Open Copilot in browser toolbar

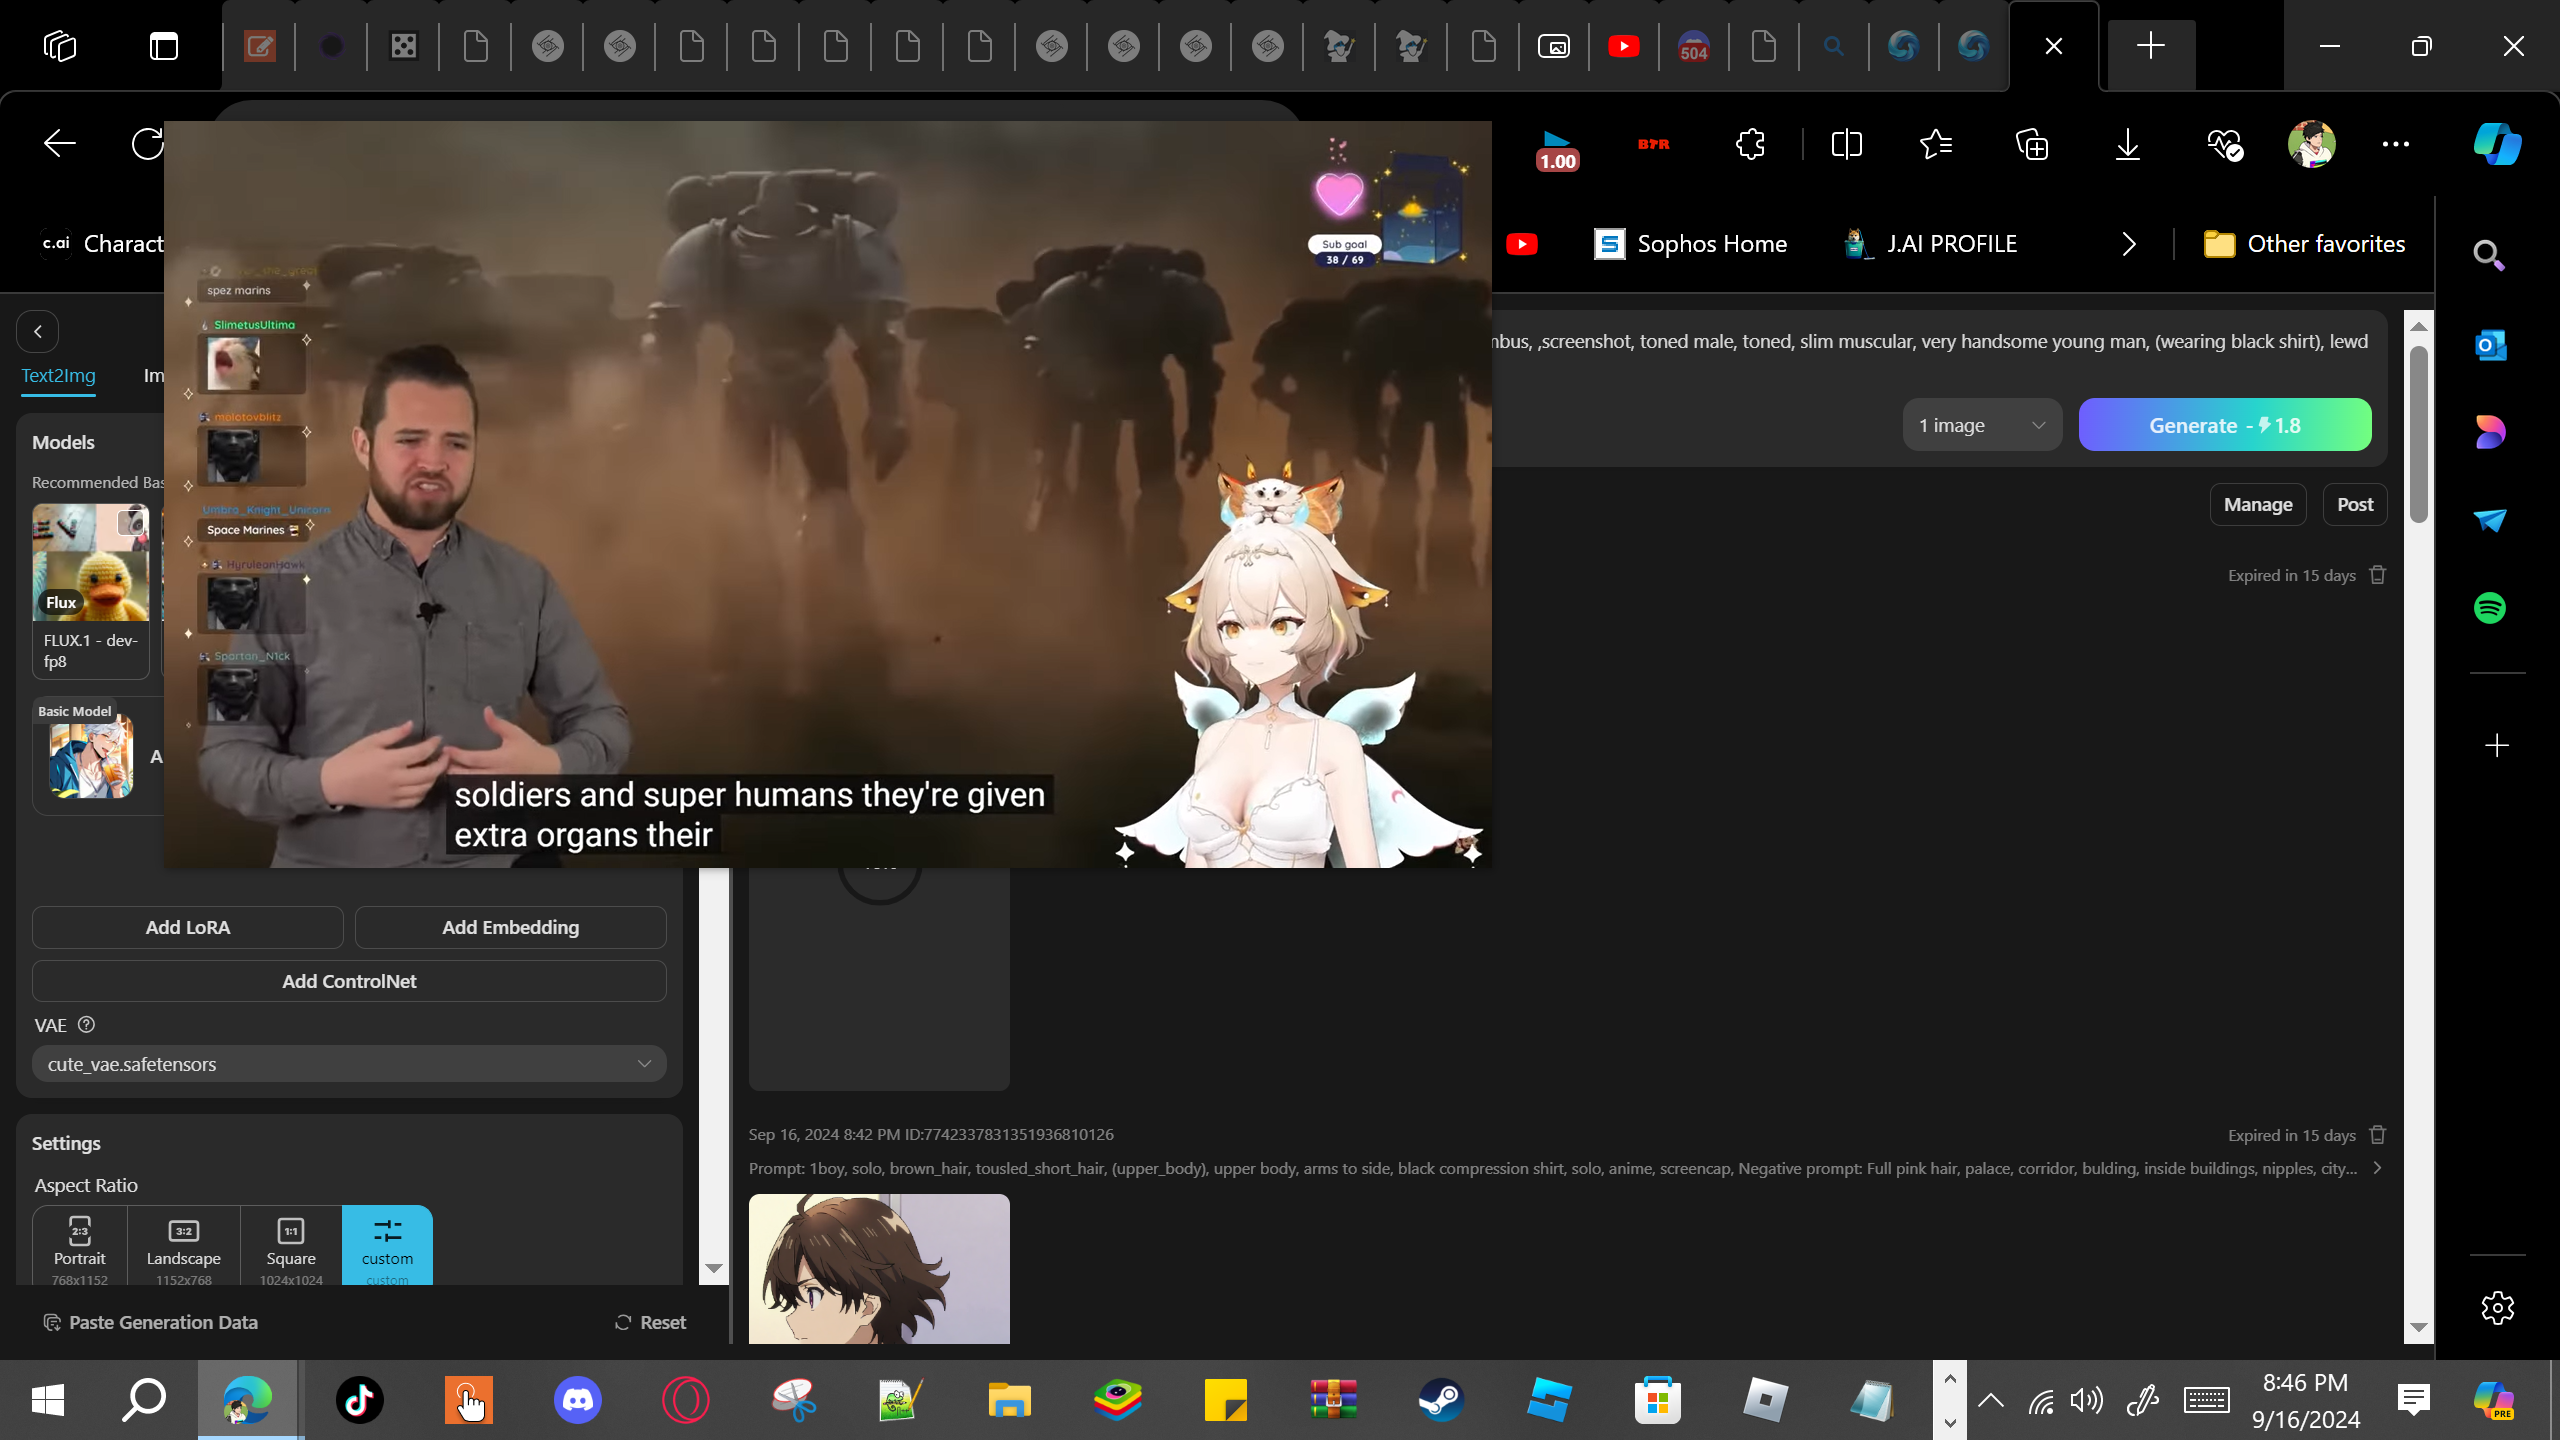2497,144
